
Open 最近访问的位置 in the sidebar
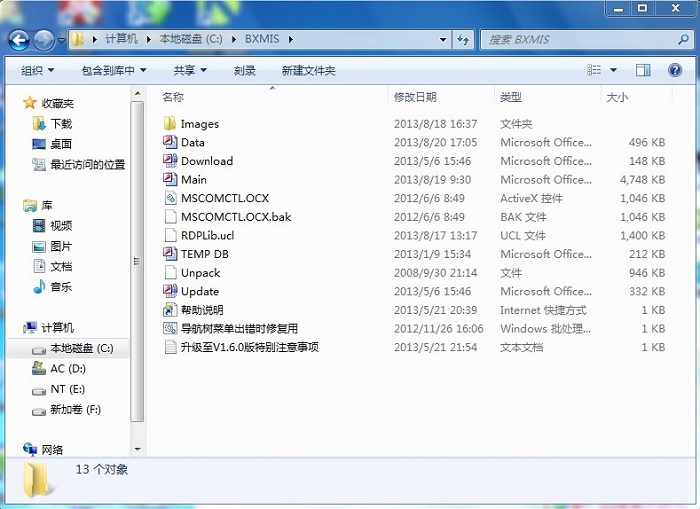88,165
